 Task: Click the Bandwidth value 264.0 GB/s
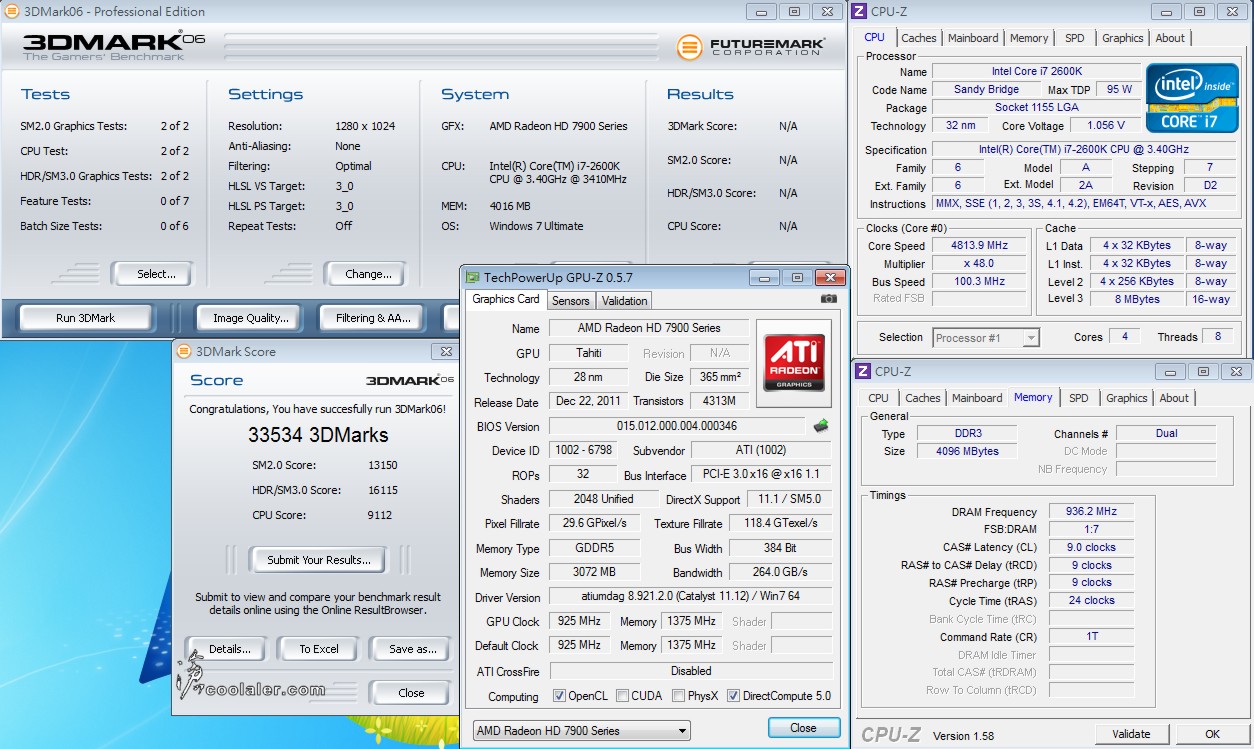[781, 573]
